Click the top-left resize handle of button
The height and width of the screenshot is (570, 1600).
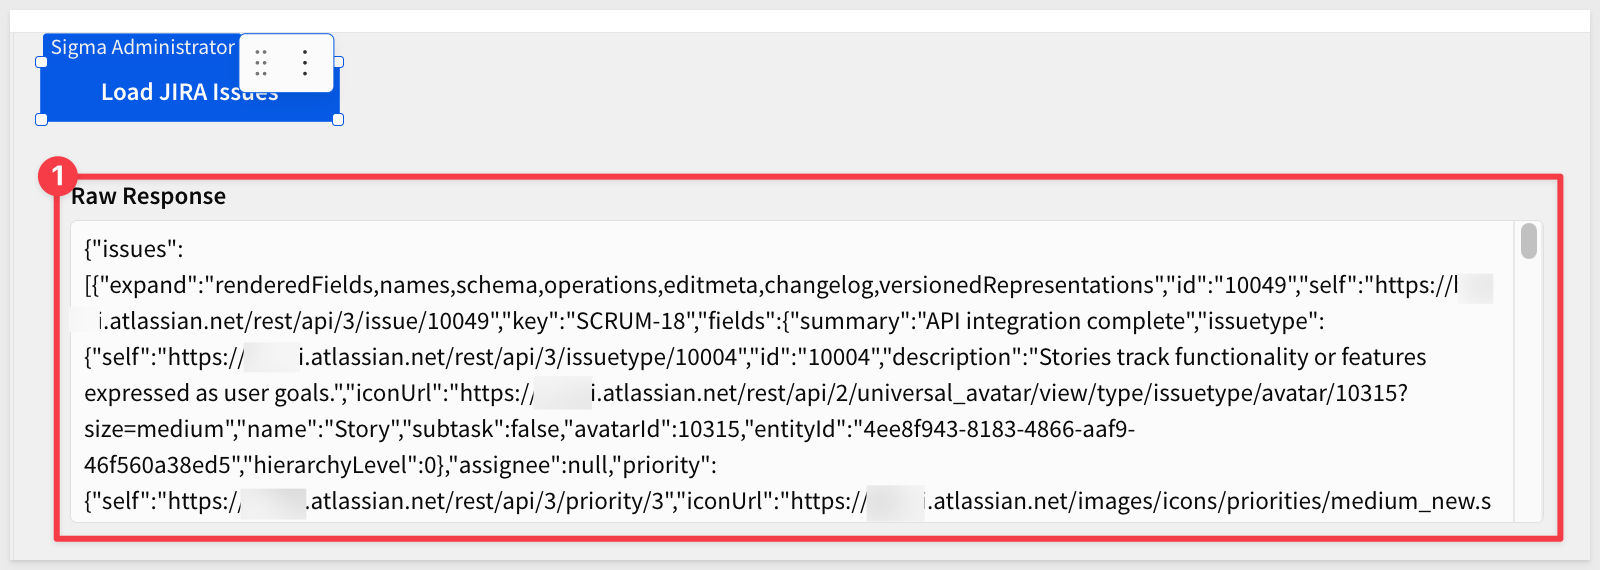41,62
